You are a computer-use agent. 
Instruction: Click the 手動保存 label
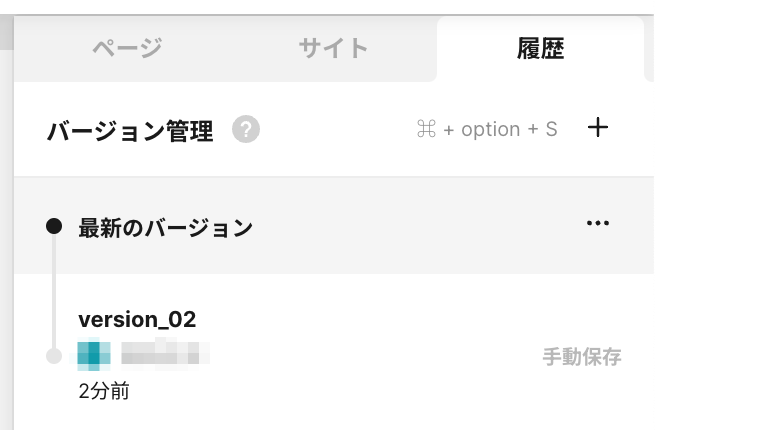click(582, 356)
